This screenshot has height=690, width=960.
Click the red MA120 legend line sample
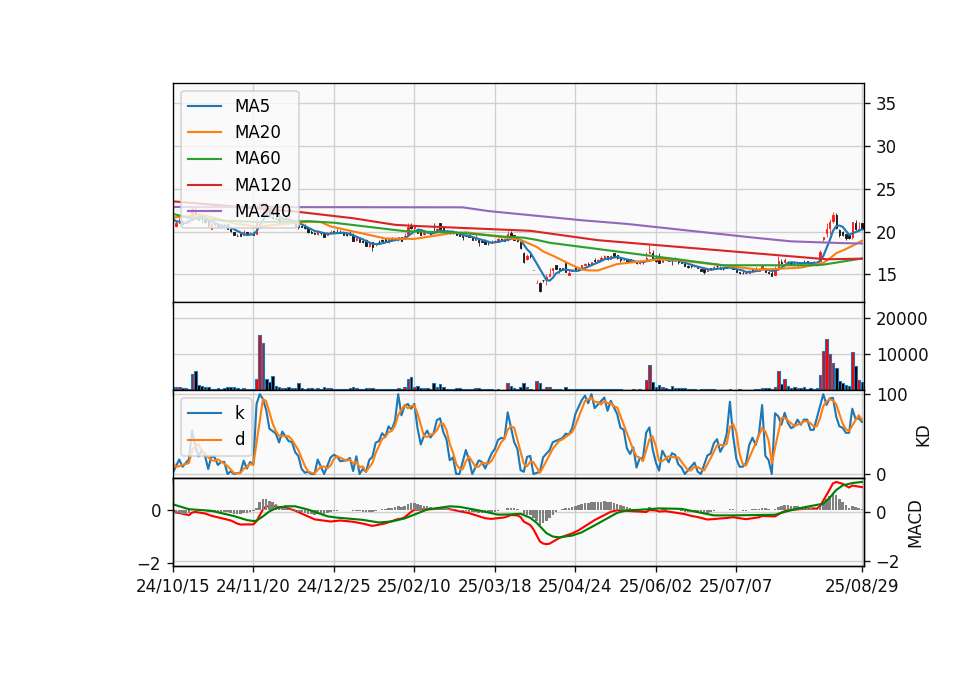[204, 185]
